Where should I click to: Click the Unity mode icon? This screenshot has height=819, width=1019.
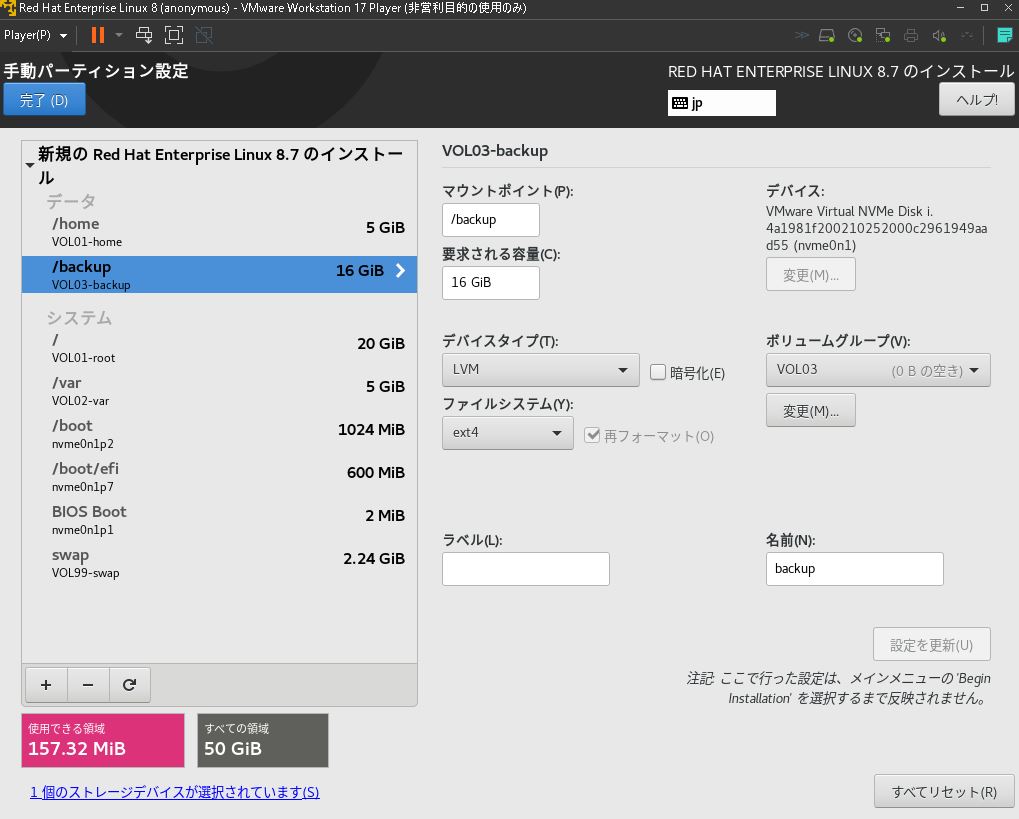tap(204, 35)
